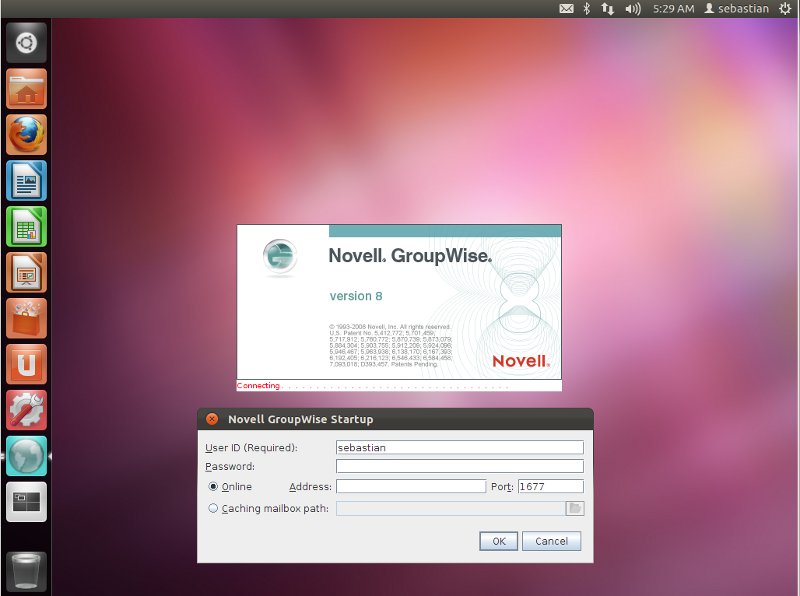800x596 pixels.
Task: Open the Home Folder launcher icon
Action: [x=27, y=89]
